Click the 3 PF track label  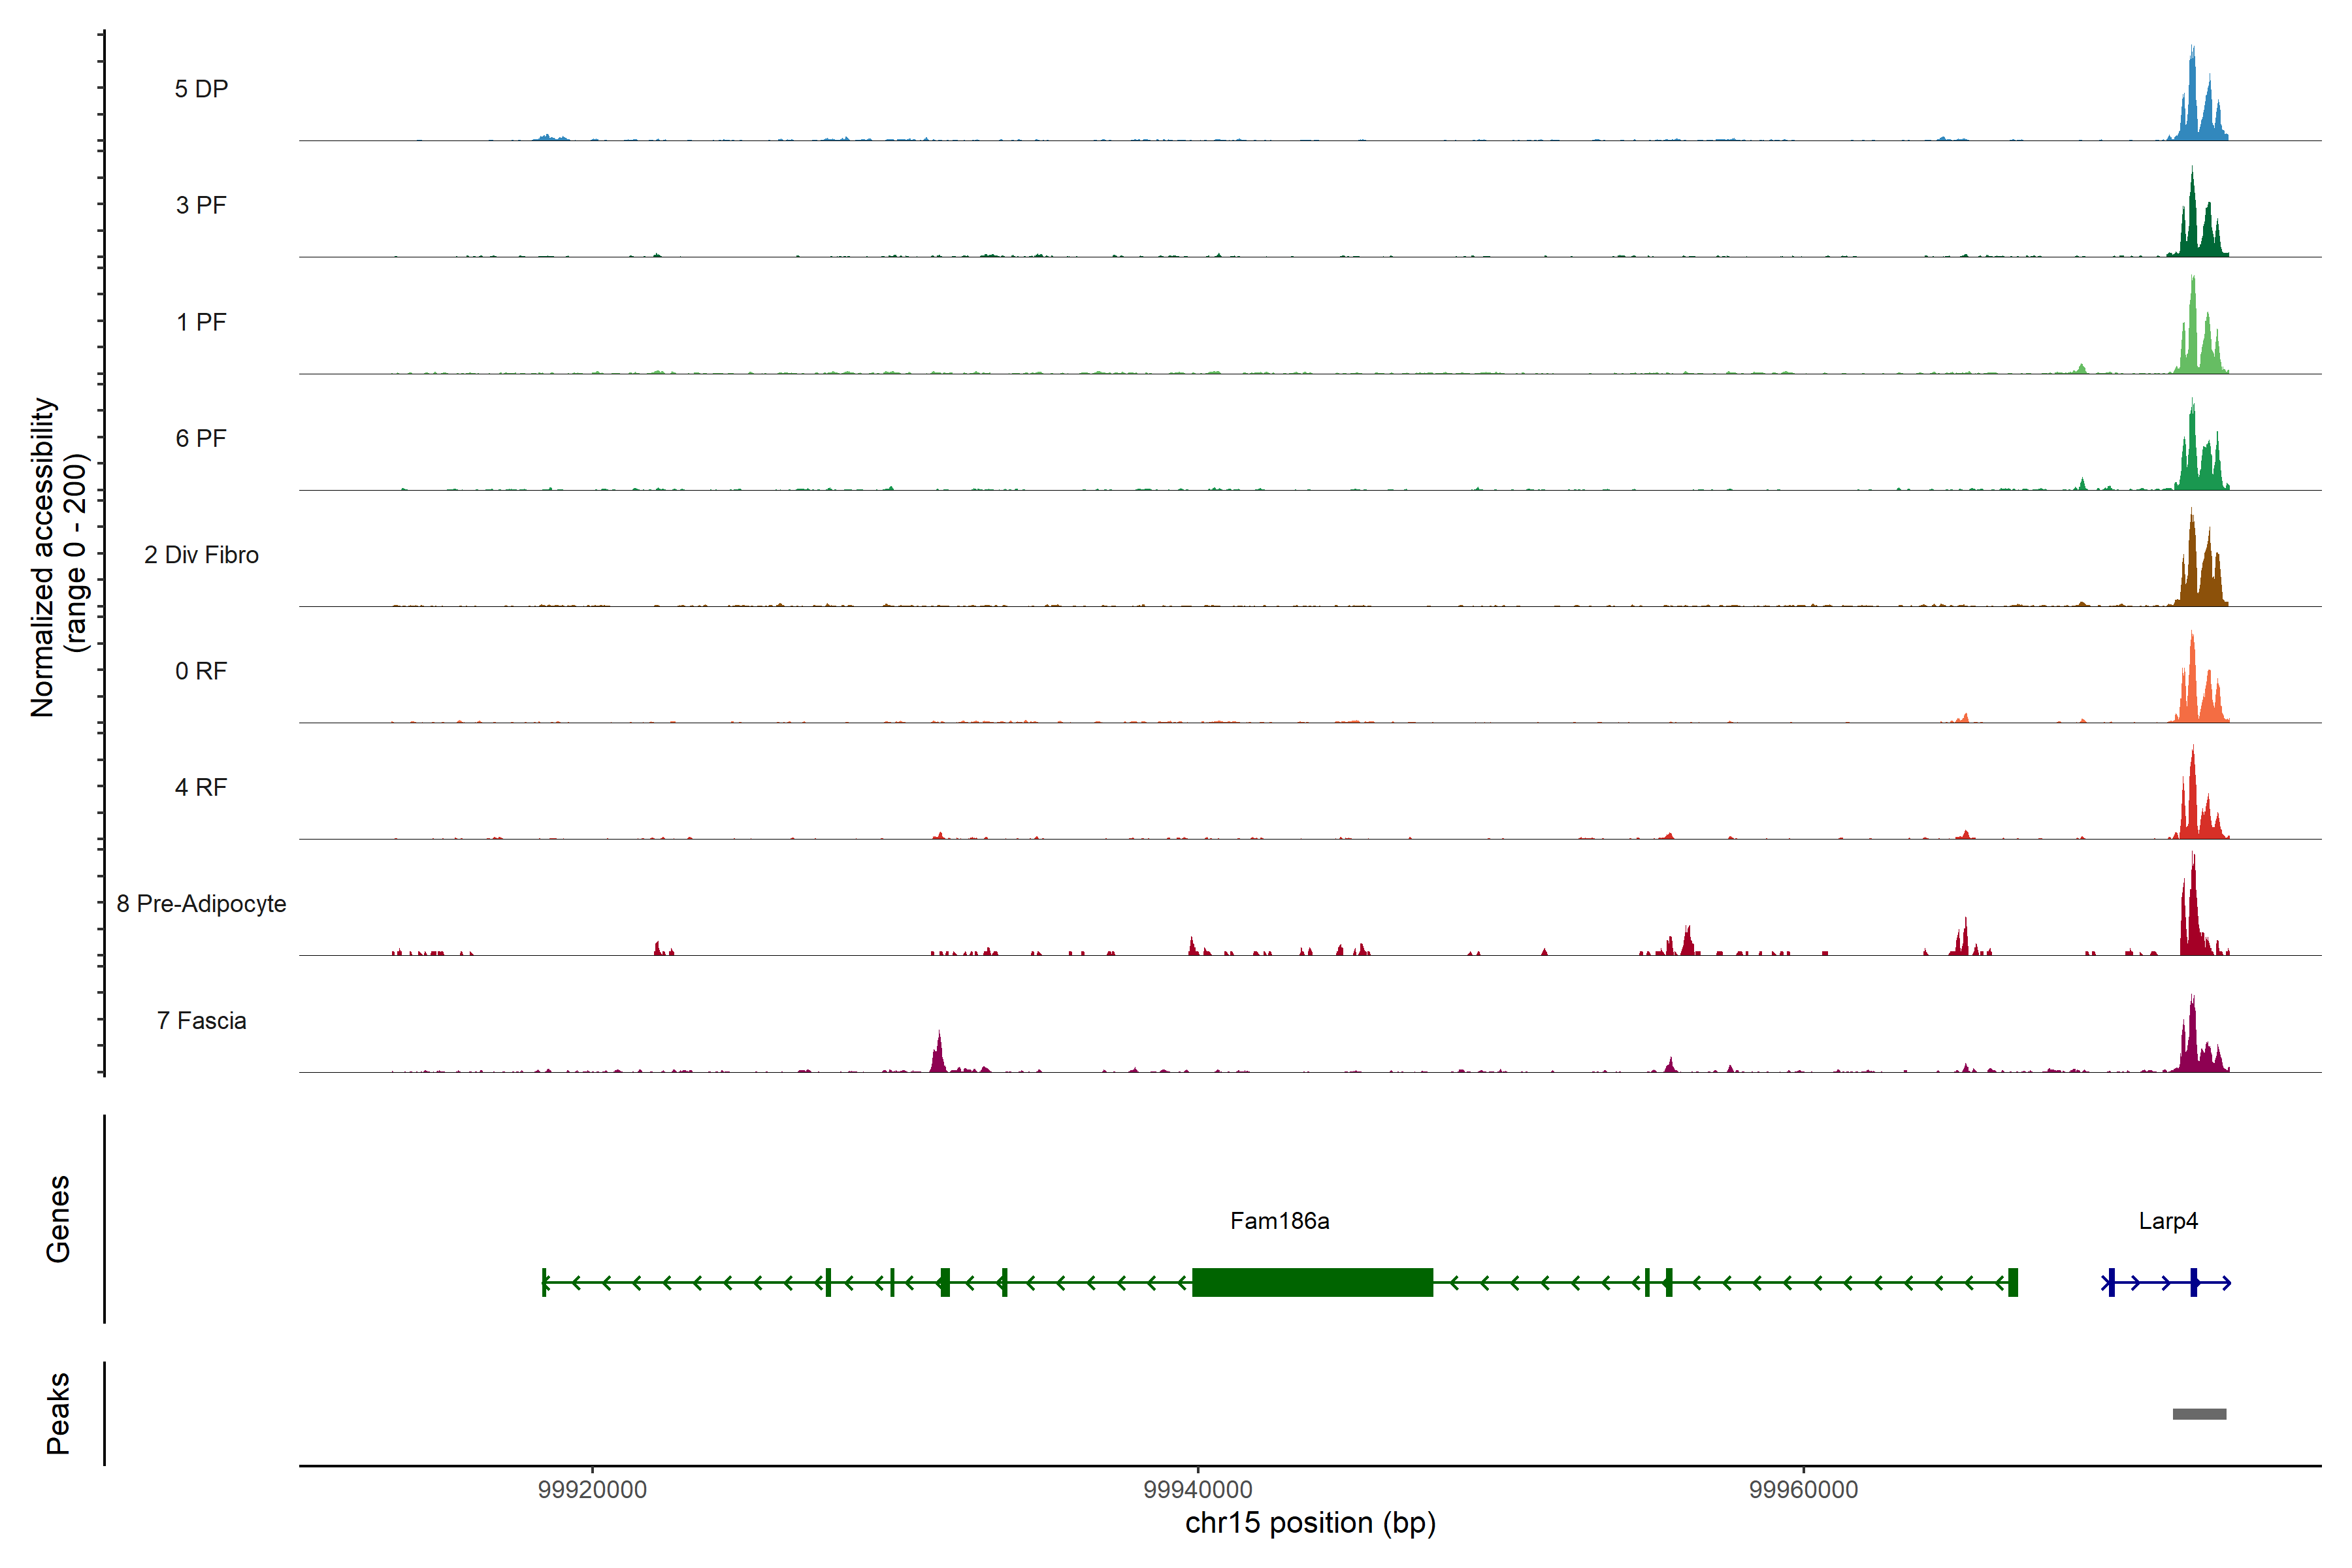coord(201,205)
